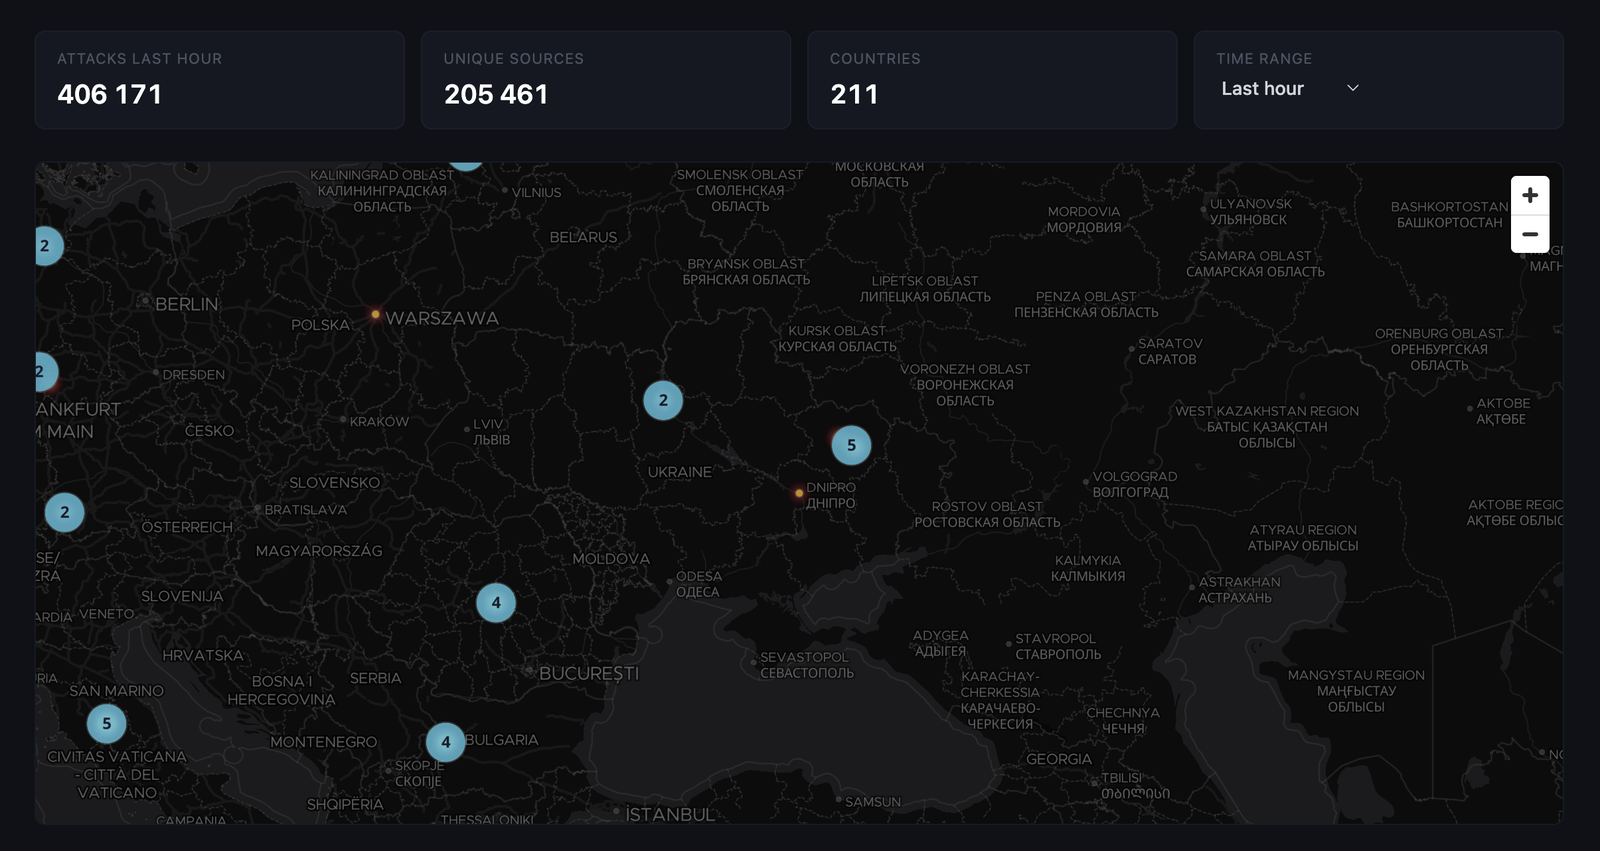Click the Unique Sources value 205 461

(x=496, y=94)
